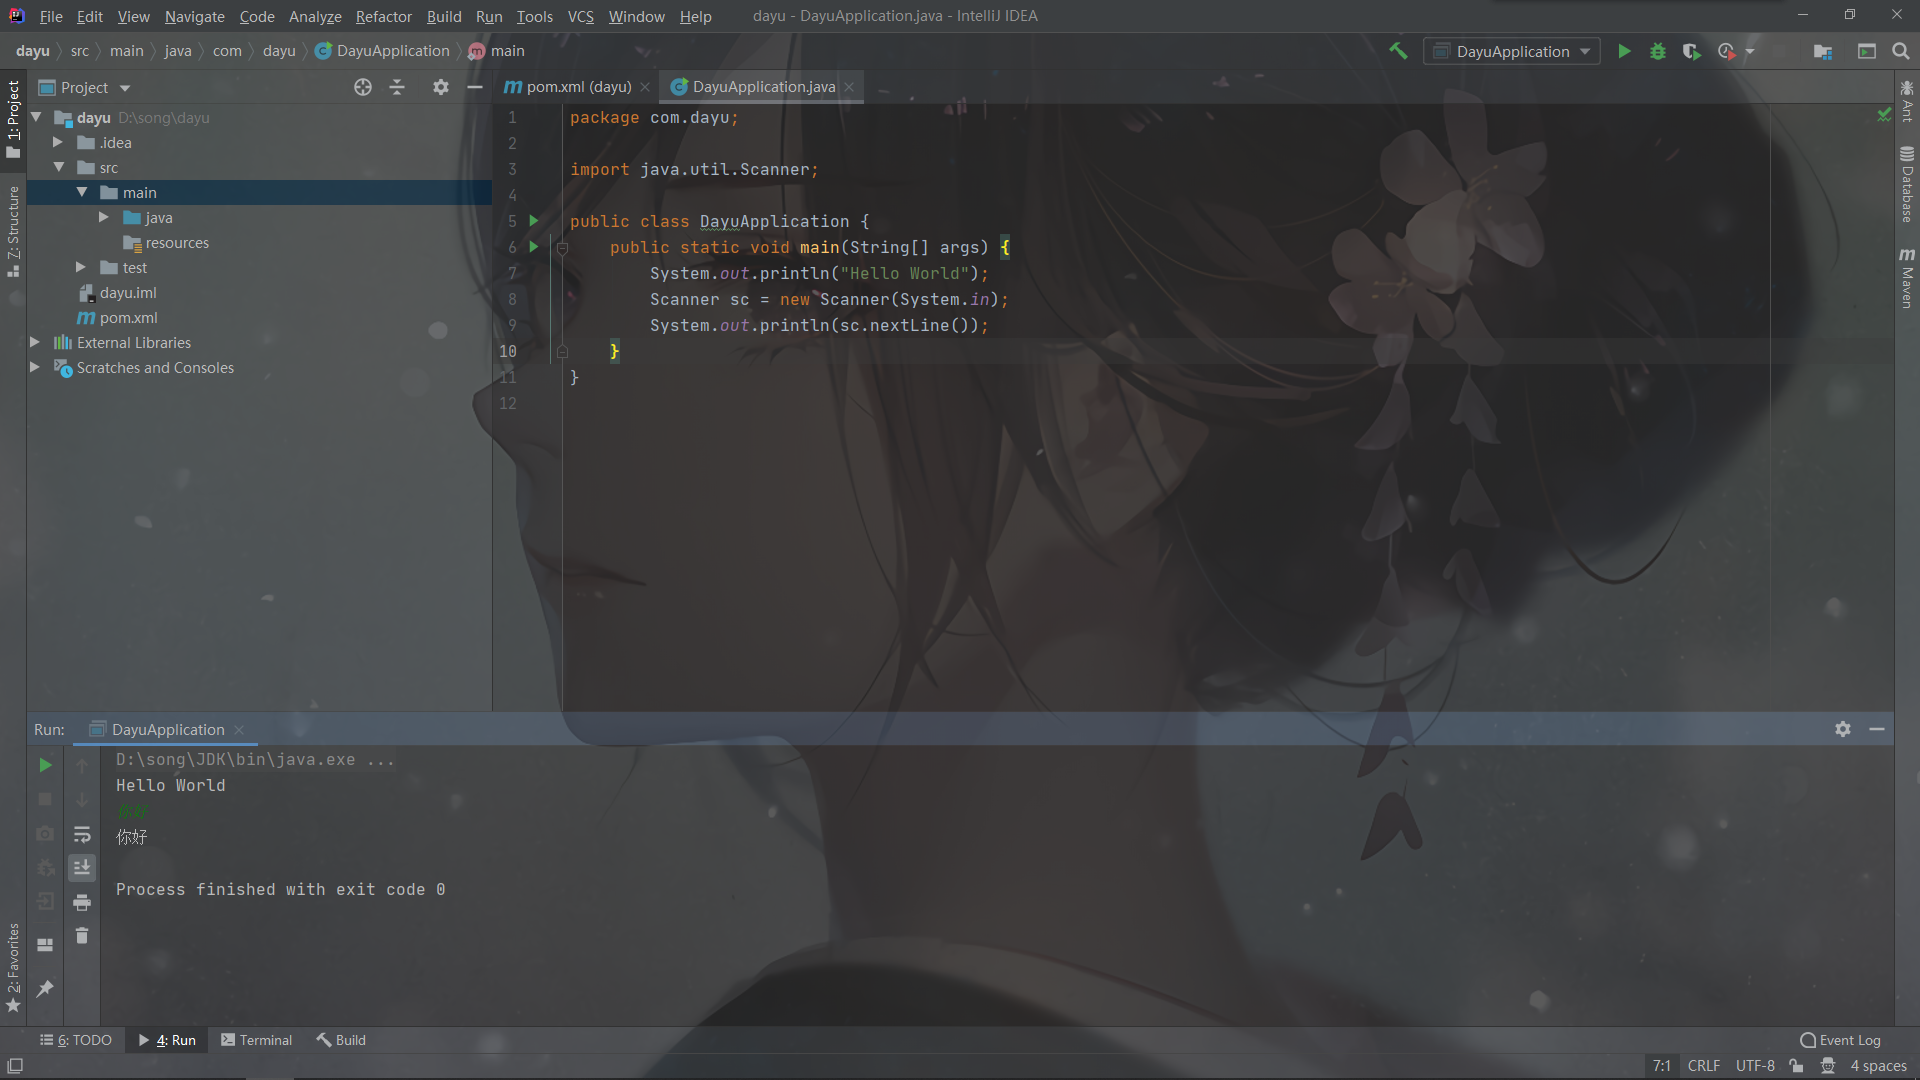Click the Build project hammer icon
1920x1080 pixels.
tap(1398, 51)
